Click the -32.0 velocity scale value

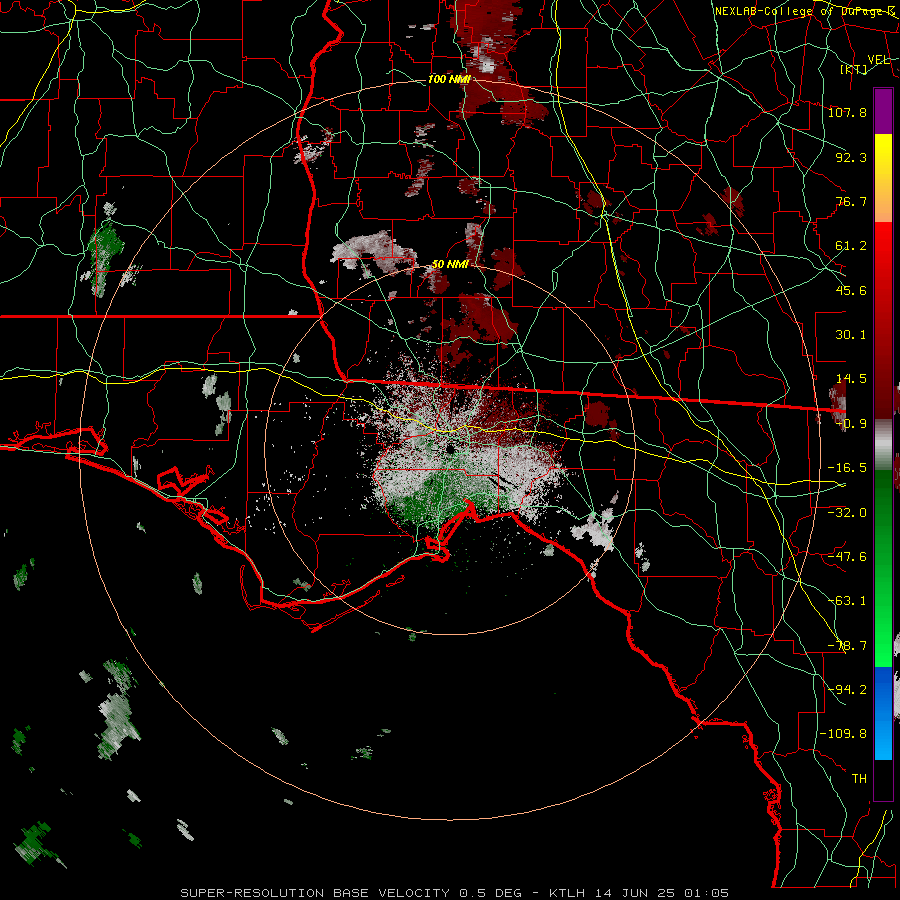click(847, 513)
